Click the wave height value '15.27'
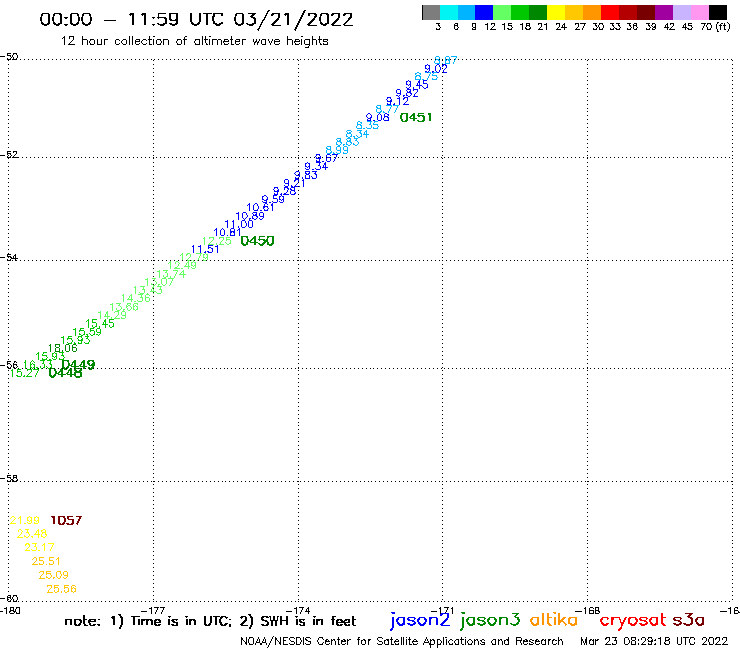Image resolution: width=740 pixels, height=650 pixels. 24,373
